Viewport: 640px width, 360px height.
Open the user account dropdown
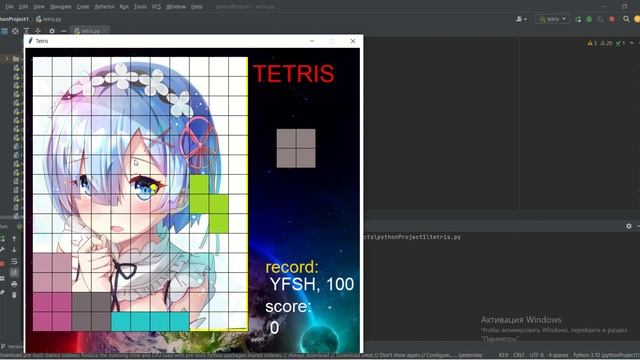[521, 19]
